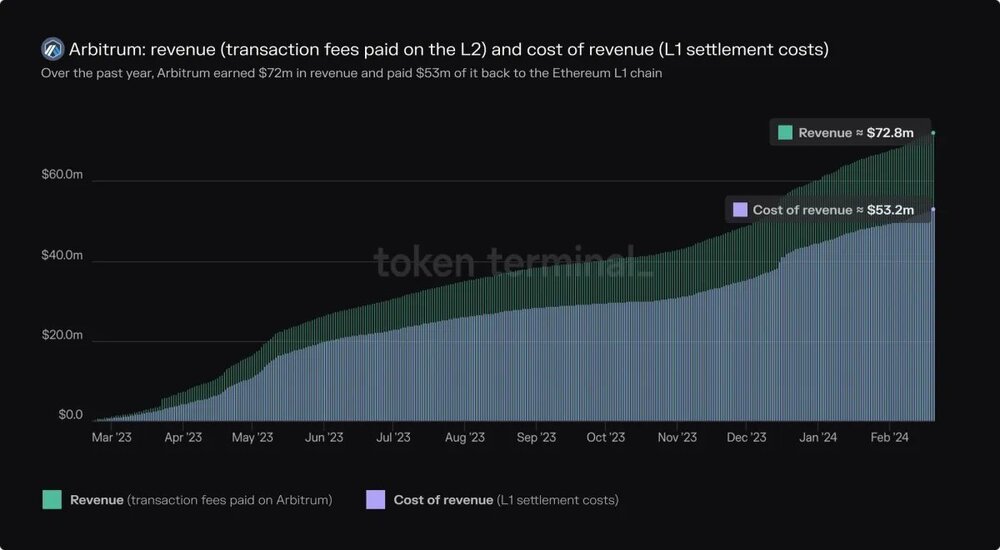Click purple Cost of revenue legend swatch

[376, 500]
